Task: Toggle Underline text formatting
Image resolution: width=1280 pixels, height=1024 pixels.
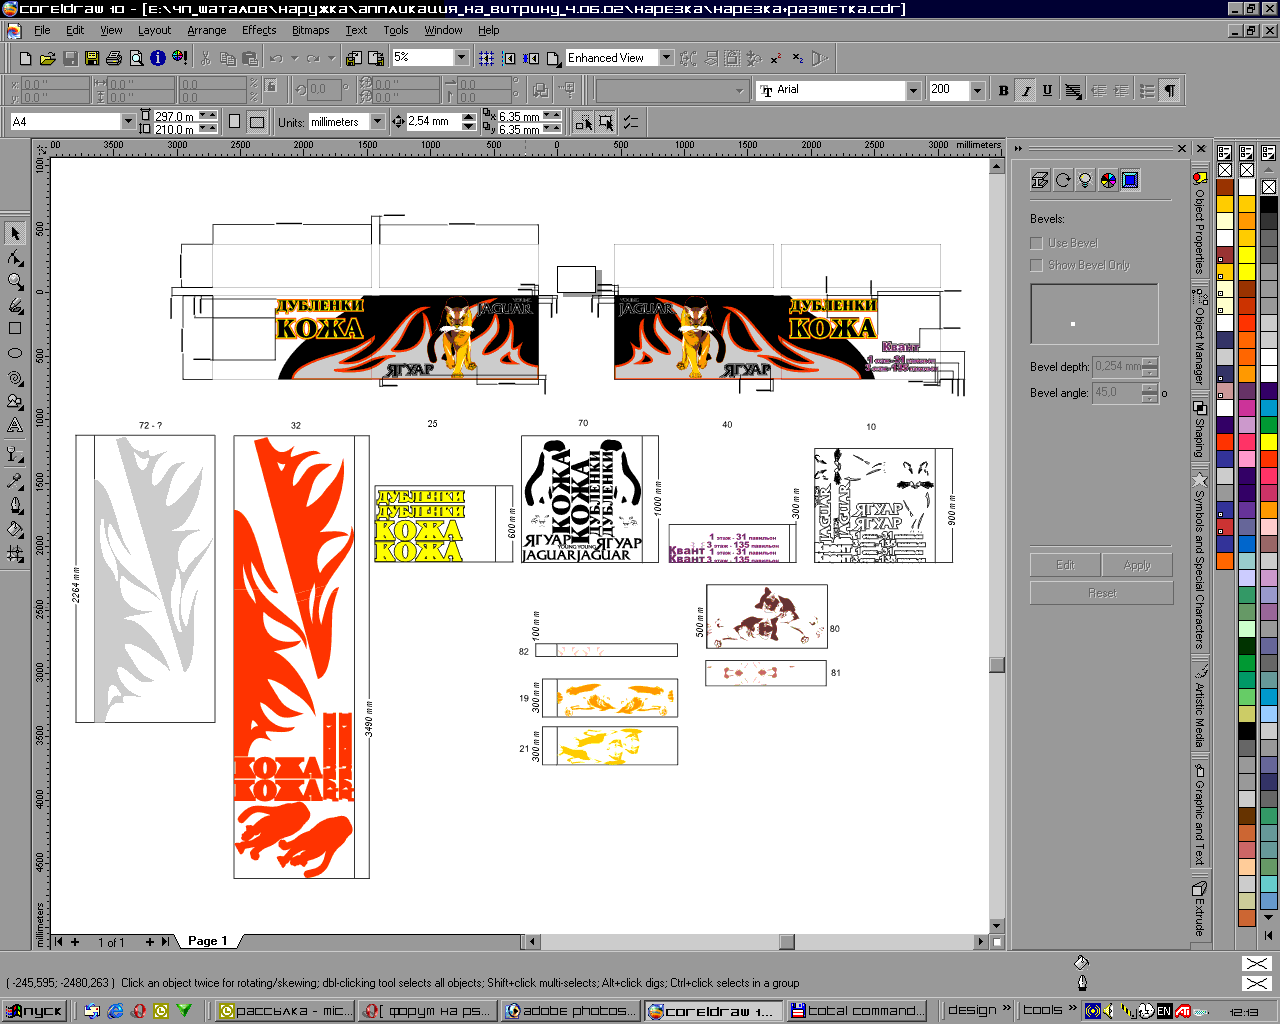Action: [x=1047, y=90]
